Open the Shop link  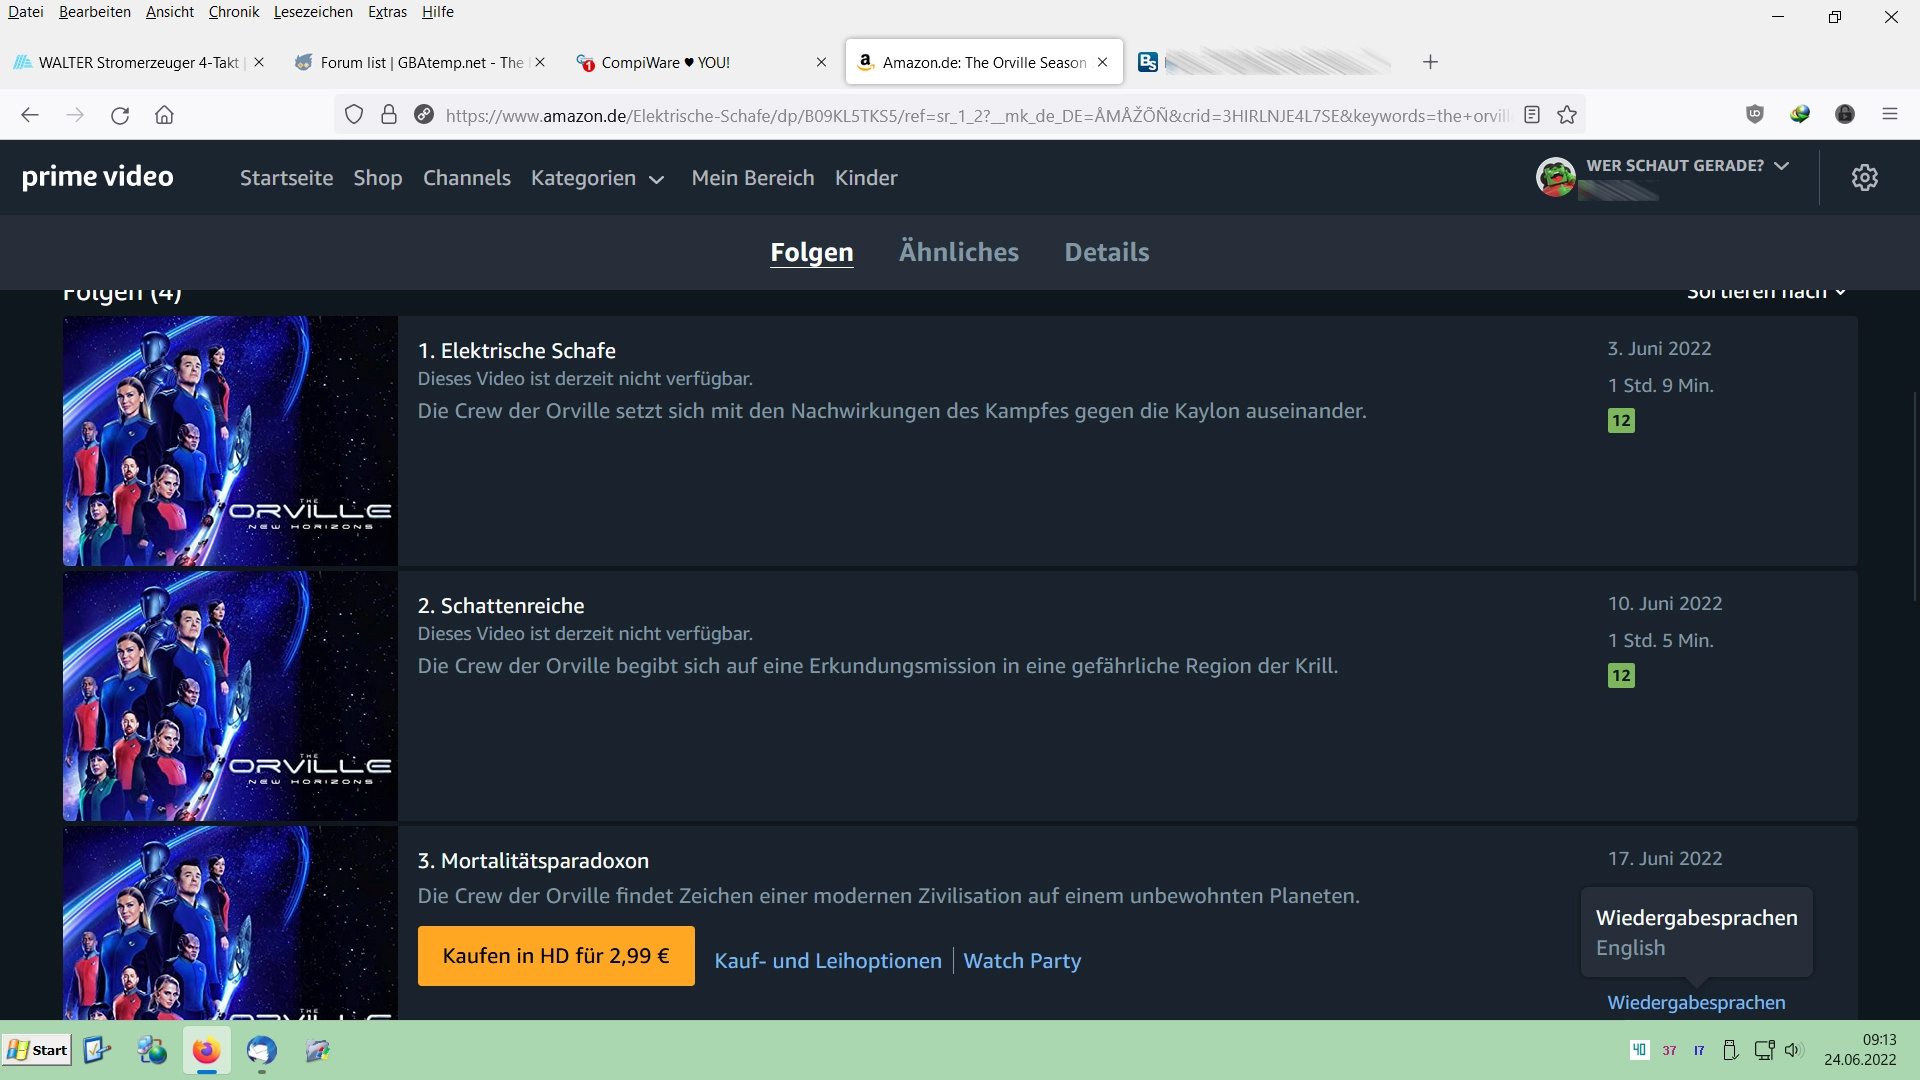pyautogui.click(x=378, y=178)
